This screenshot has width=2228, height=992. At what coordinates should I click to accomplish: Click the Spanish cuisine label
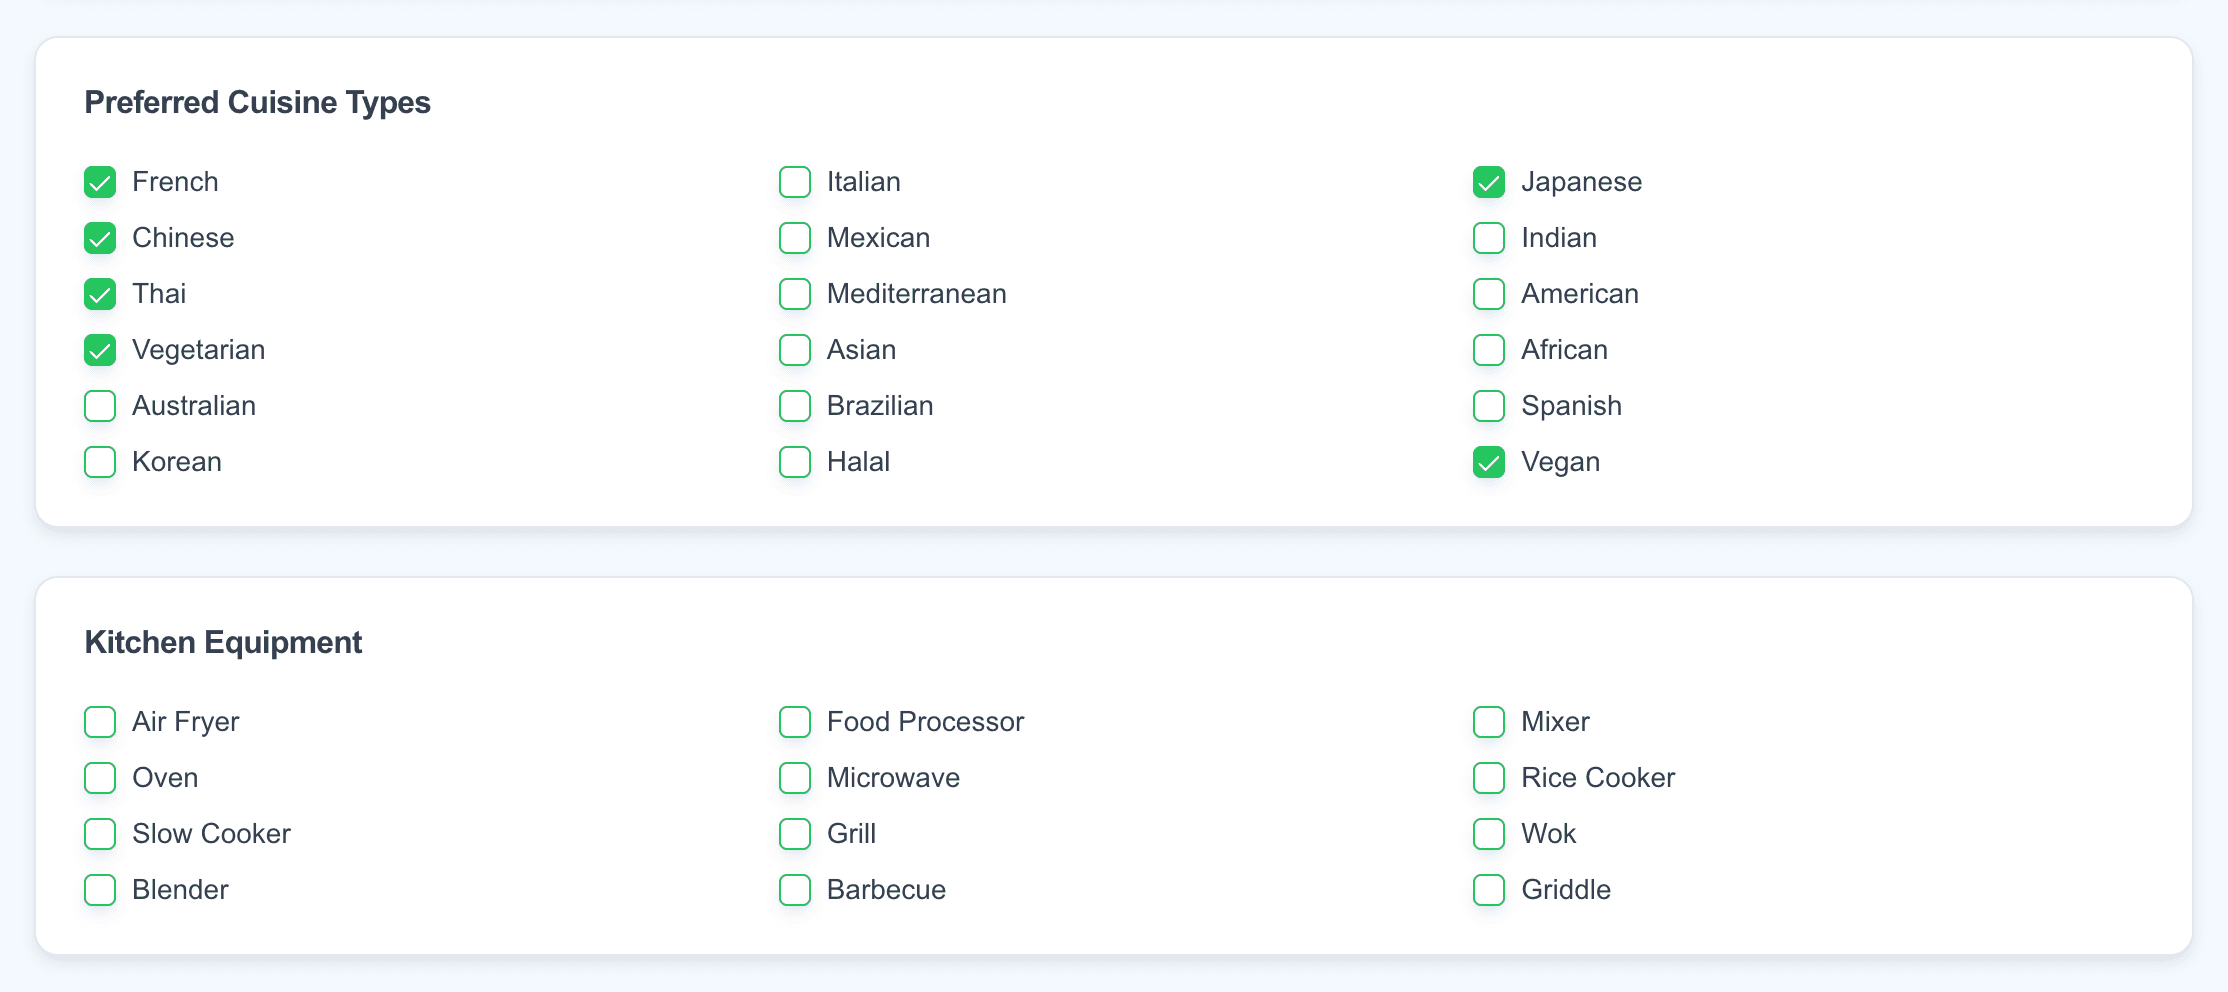[1571, 406]
